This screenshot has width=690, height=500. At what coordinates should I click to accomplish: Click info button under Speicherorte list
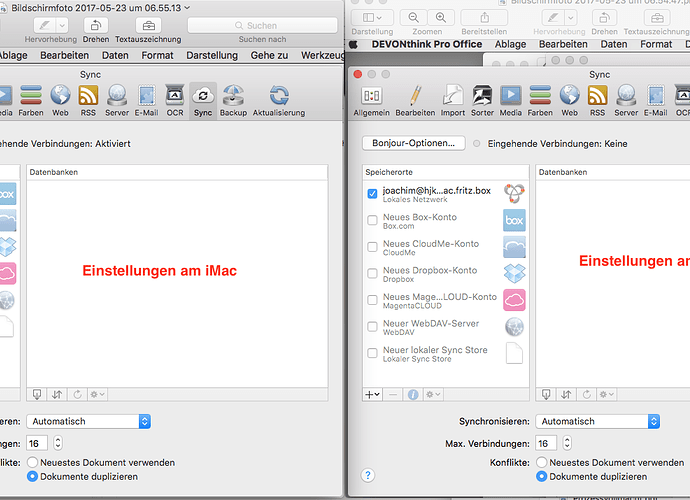pos(413,394)
